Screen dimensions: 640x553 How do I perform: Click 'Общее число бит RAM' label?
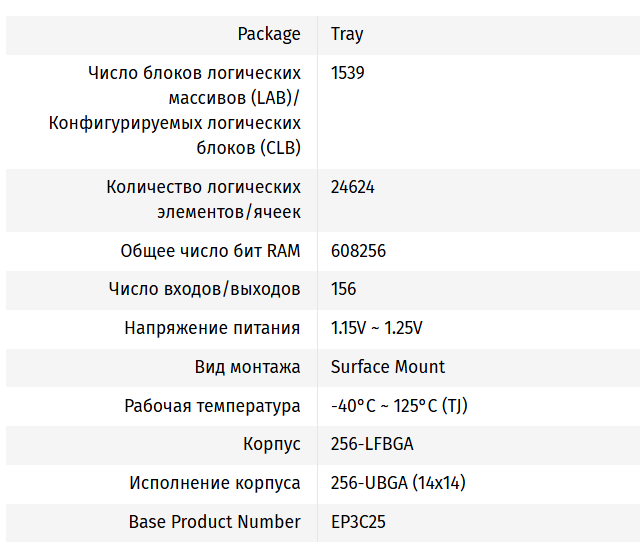(x=210, y=251)
